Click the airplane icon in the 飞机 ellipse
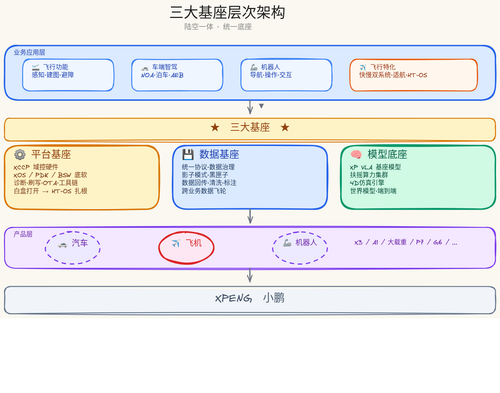This screenshot has width=500, height=393. tap(176, 243)
